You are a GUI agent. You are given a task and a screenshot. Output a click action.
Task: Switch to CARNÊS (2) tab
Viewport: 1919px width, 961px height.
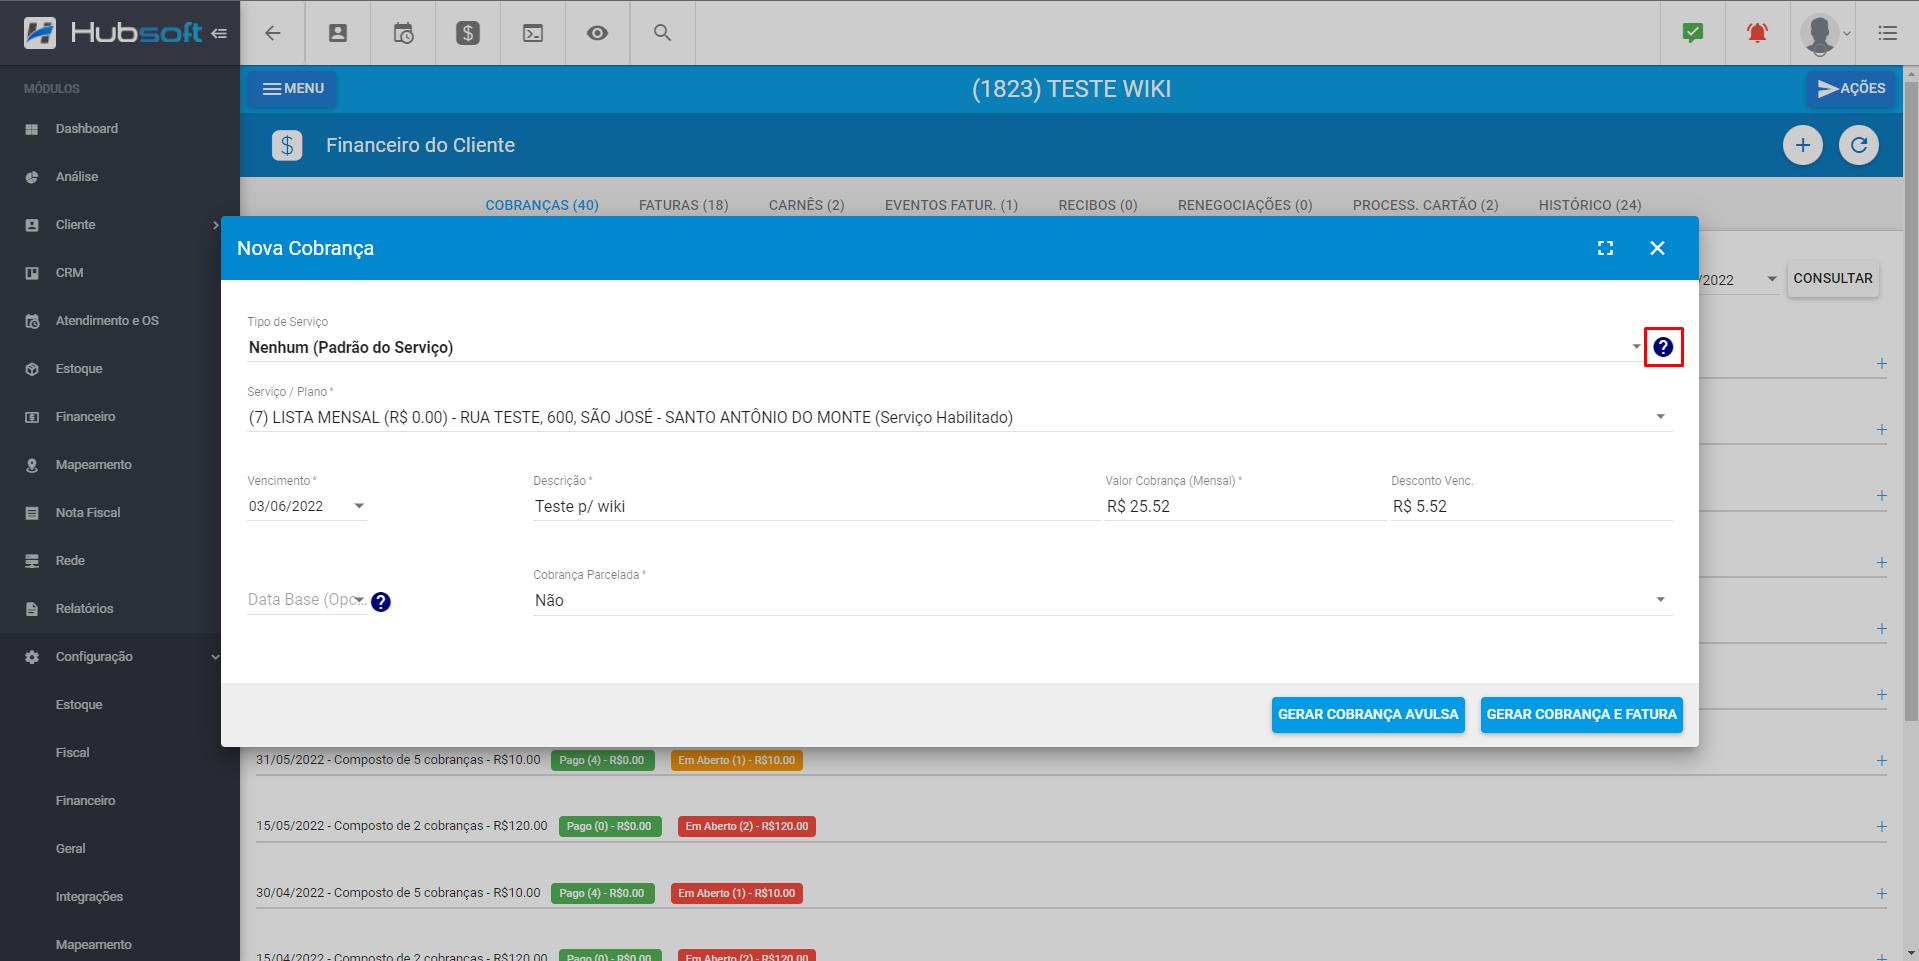[807, 205]
